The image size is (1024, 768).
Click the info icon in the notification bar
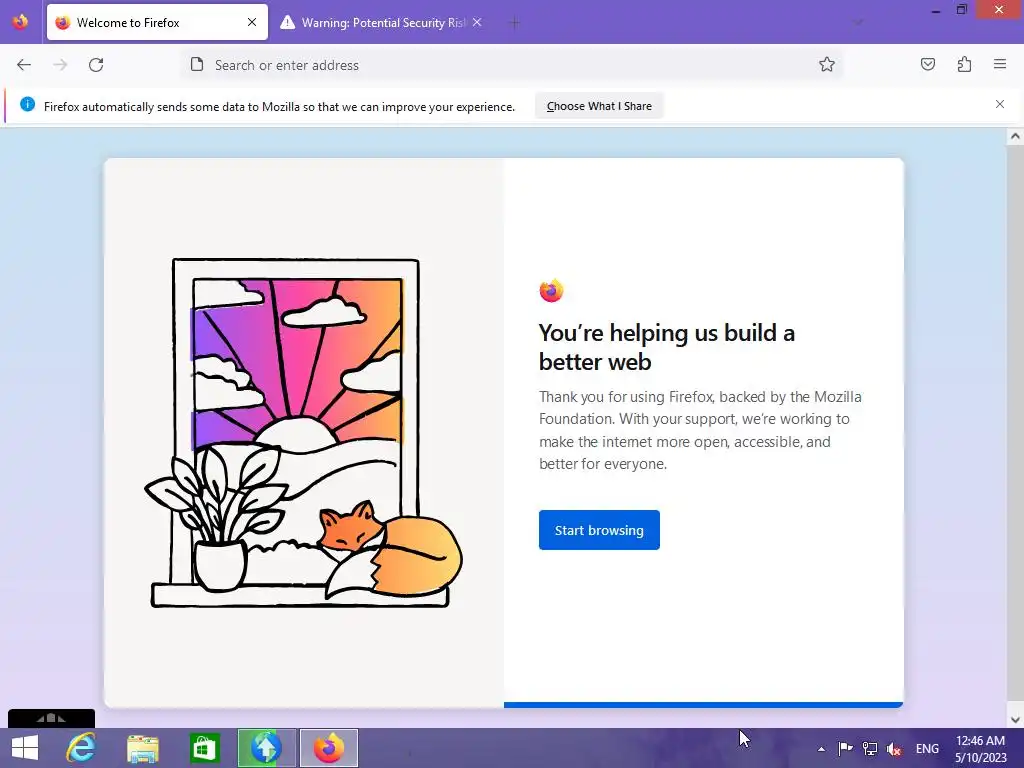(x=27, y=104)
